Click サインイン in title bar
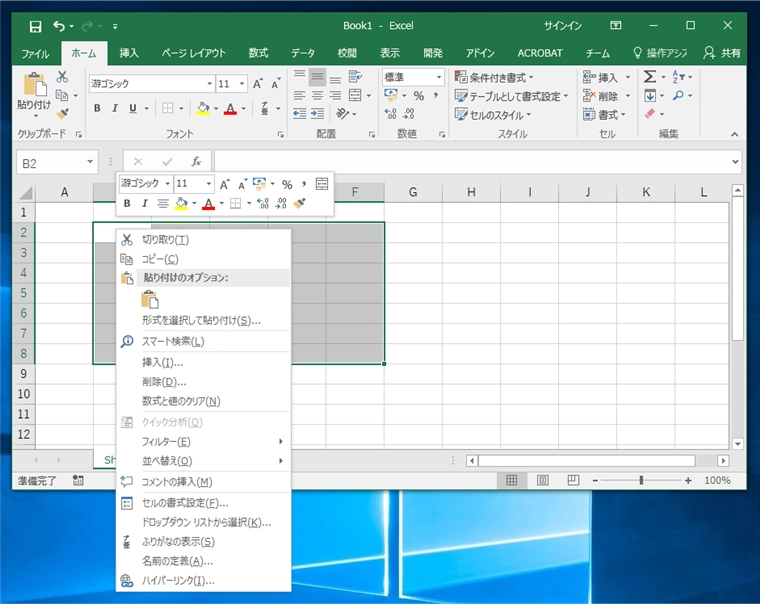 [562, 26]
